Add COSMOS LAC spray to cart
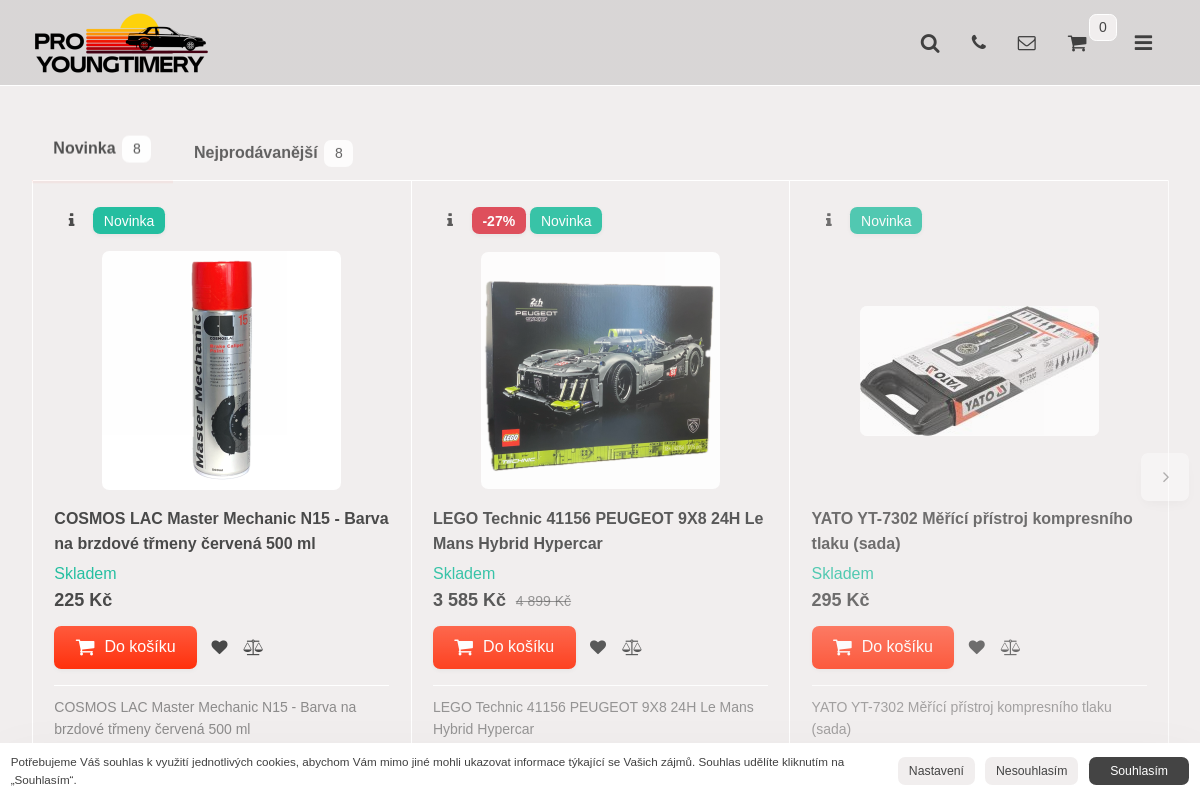Image resolution: width=1200 pixels, height=800 pixels. pos(125,647)
